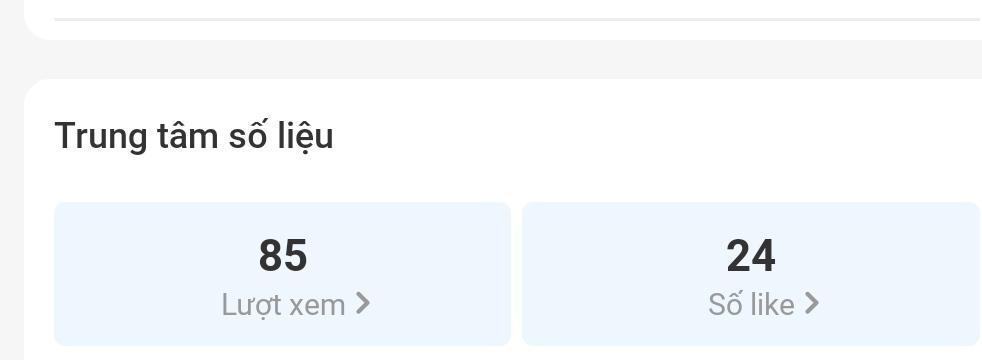The height and width of the screenshot is (360, 982).
Task: Expand view details via Lượt xem arrow
Action: point(363,304)
